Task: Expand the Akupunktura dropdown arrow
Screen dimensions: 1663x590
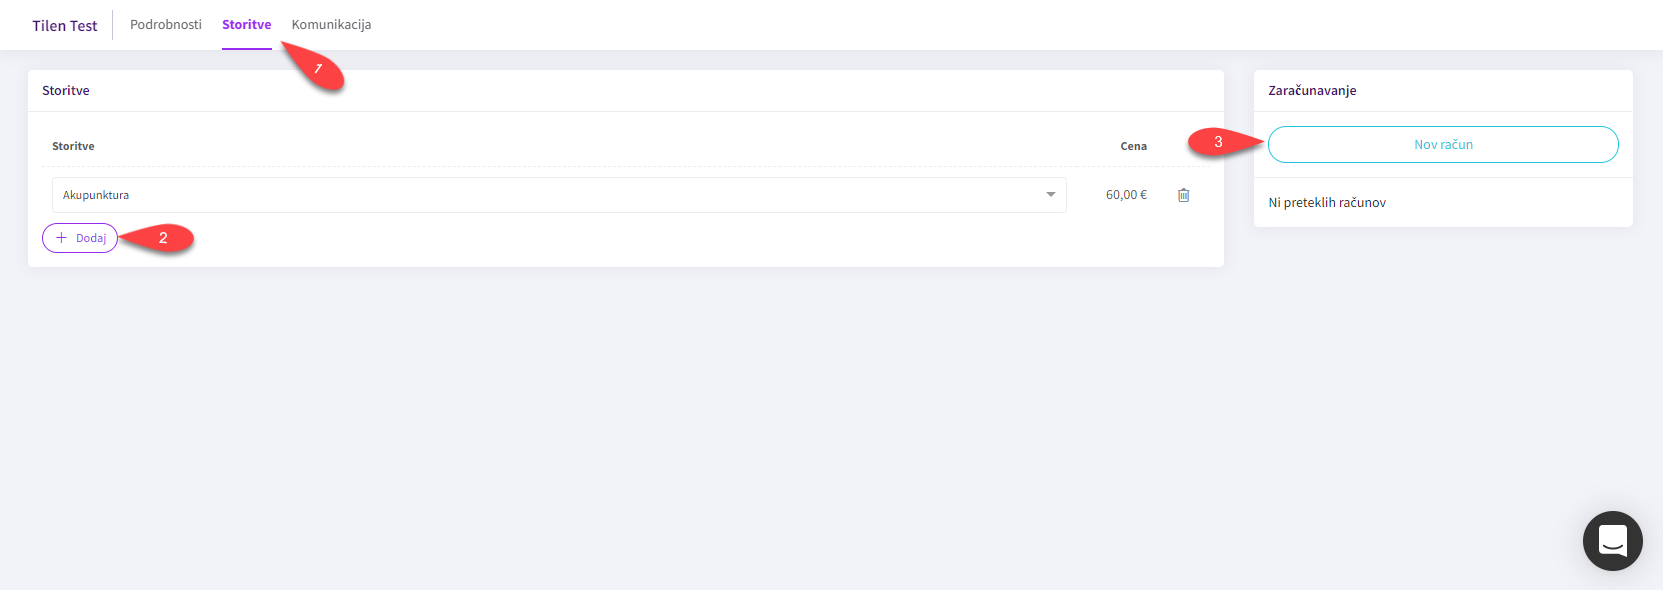Action: (1050, 195)
